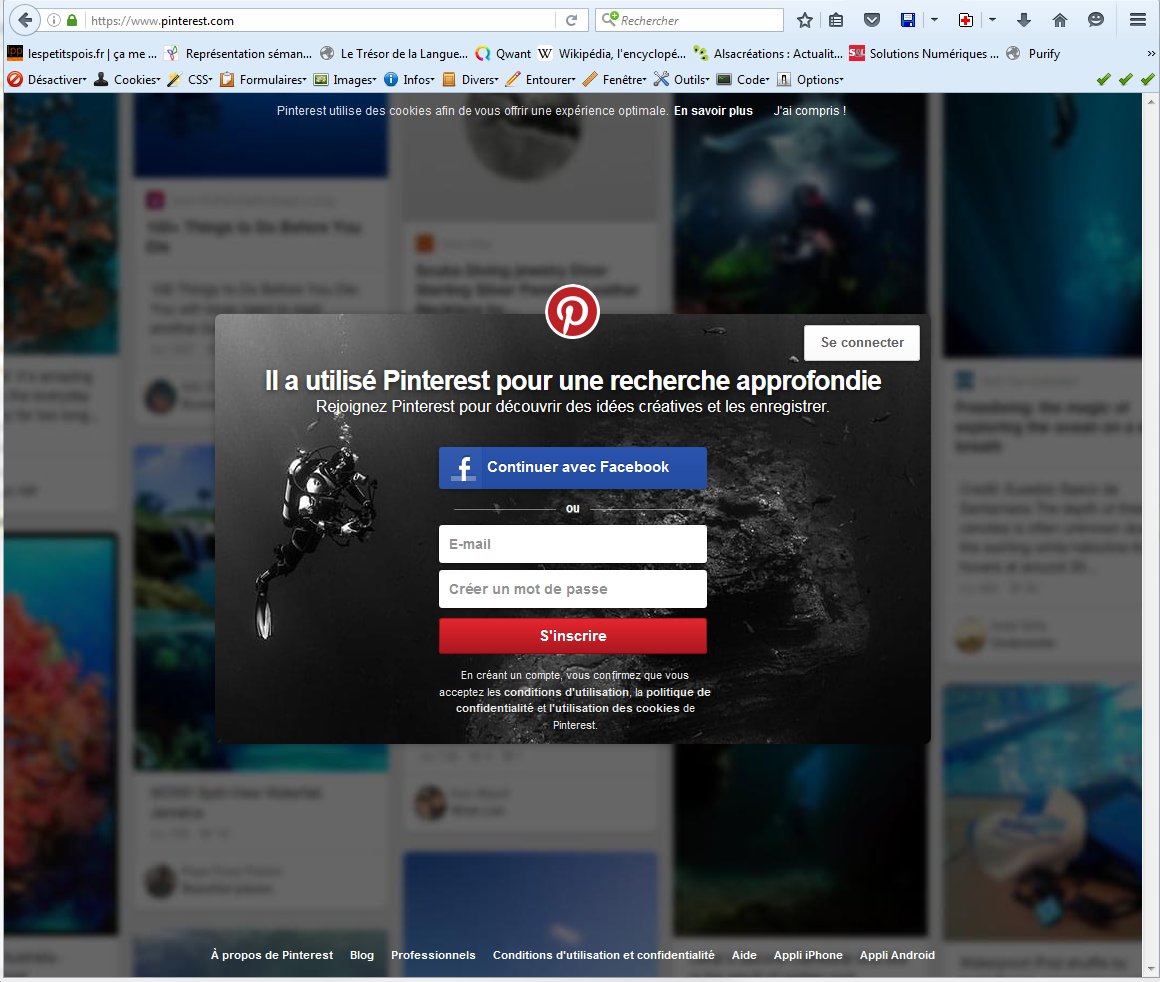Open the site information icon in the address bar
The width and height of the screenshot is (1160, 982).
(54, 20)
